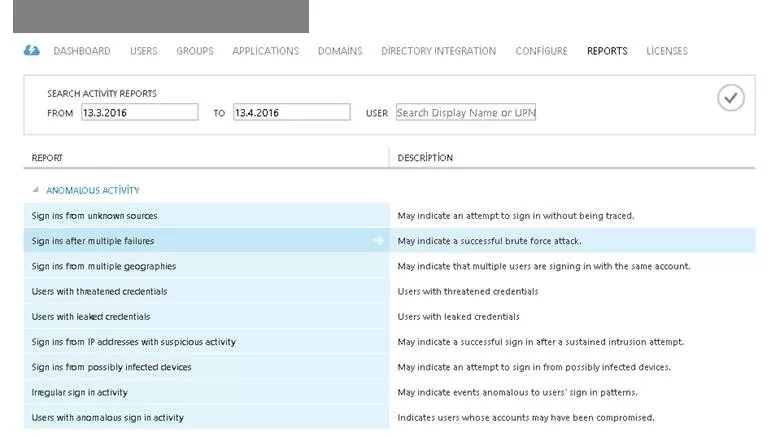Click description about sustained intrusion attempt
This screenshot has height=437, width=780.
pos(541,342)
